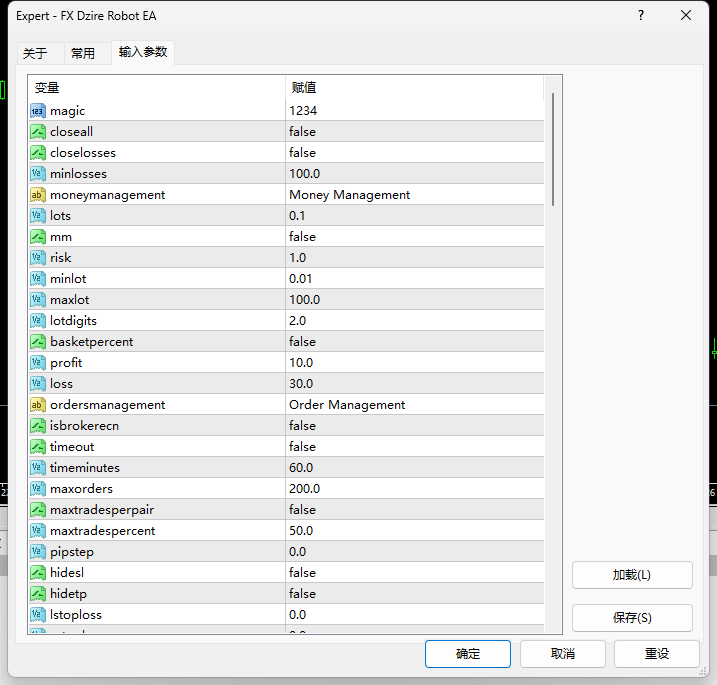
Task: Select the lots value 0.1 field
Action: (415, 216)
